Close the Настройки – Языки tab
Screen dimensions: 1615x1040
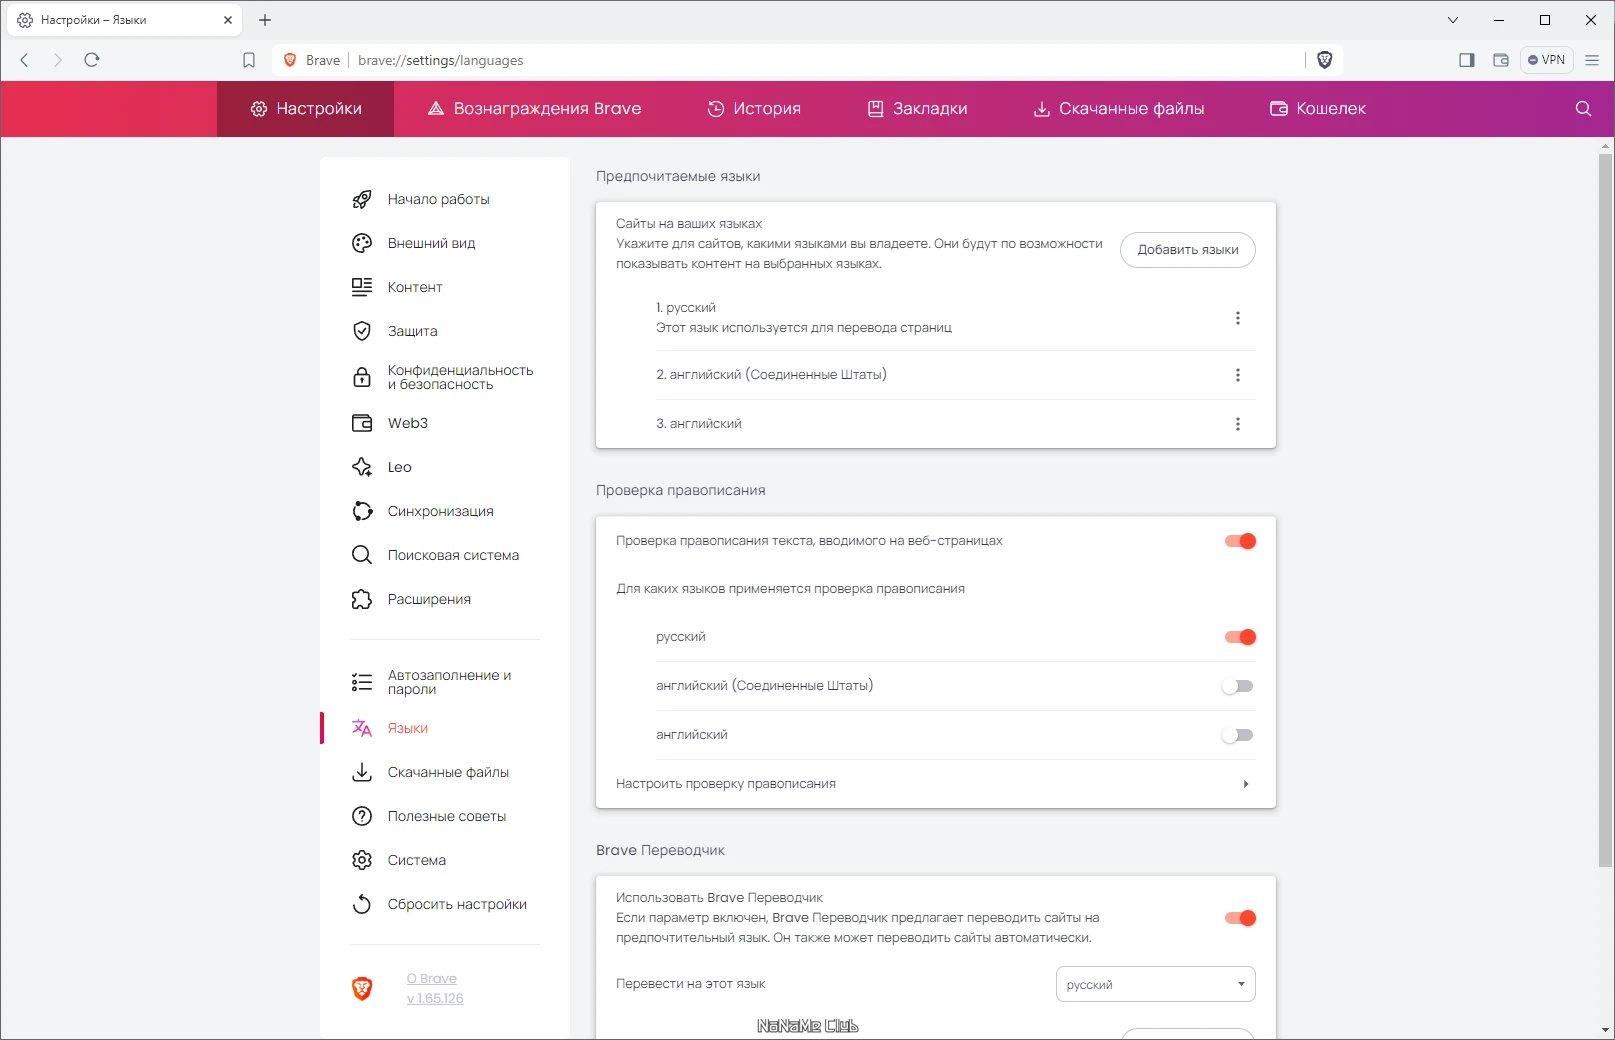coord(228,20)
